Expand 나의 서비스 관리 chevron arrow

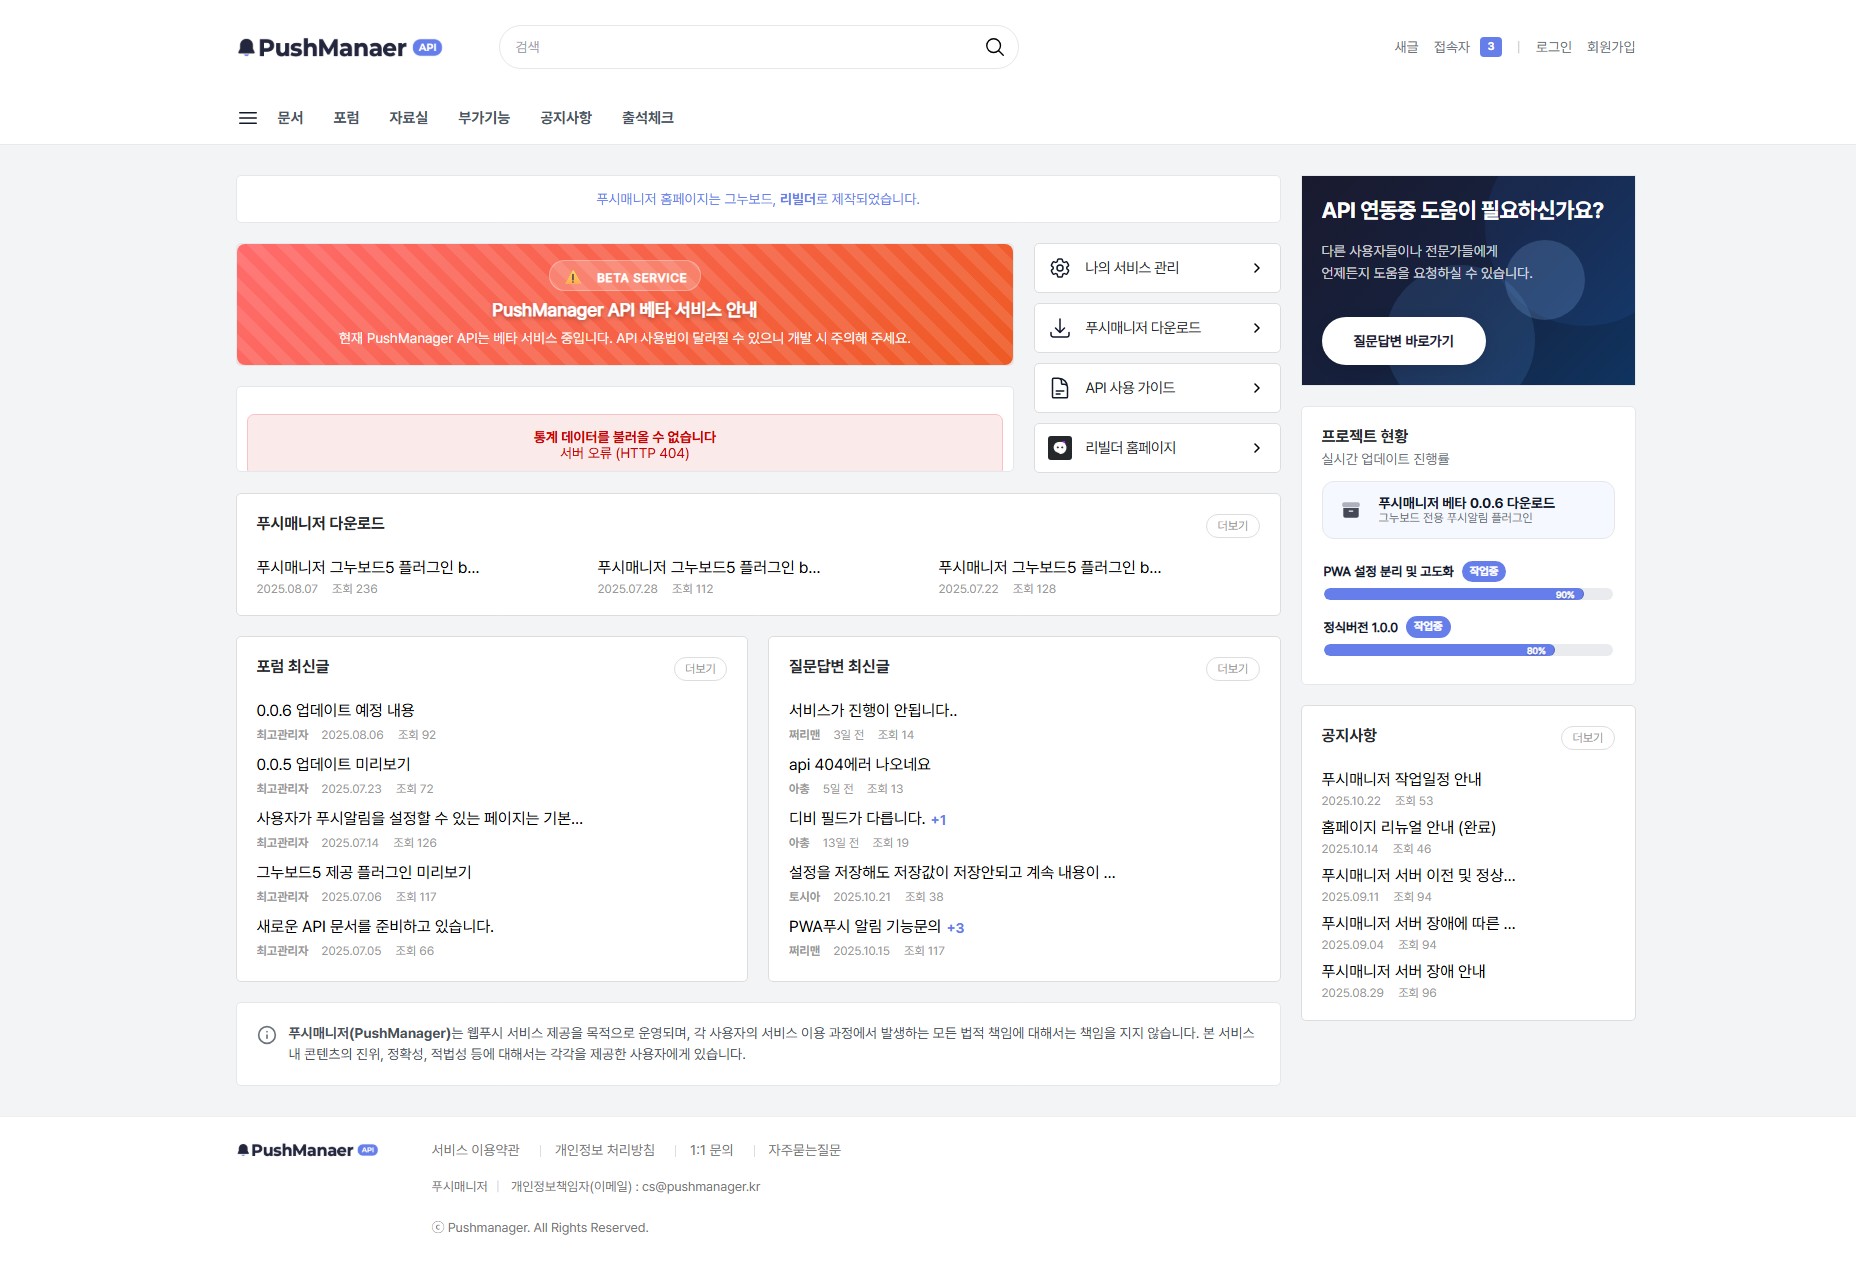click(x=1257, y=268)
